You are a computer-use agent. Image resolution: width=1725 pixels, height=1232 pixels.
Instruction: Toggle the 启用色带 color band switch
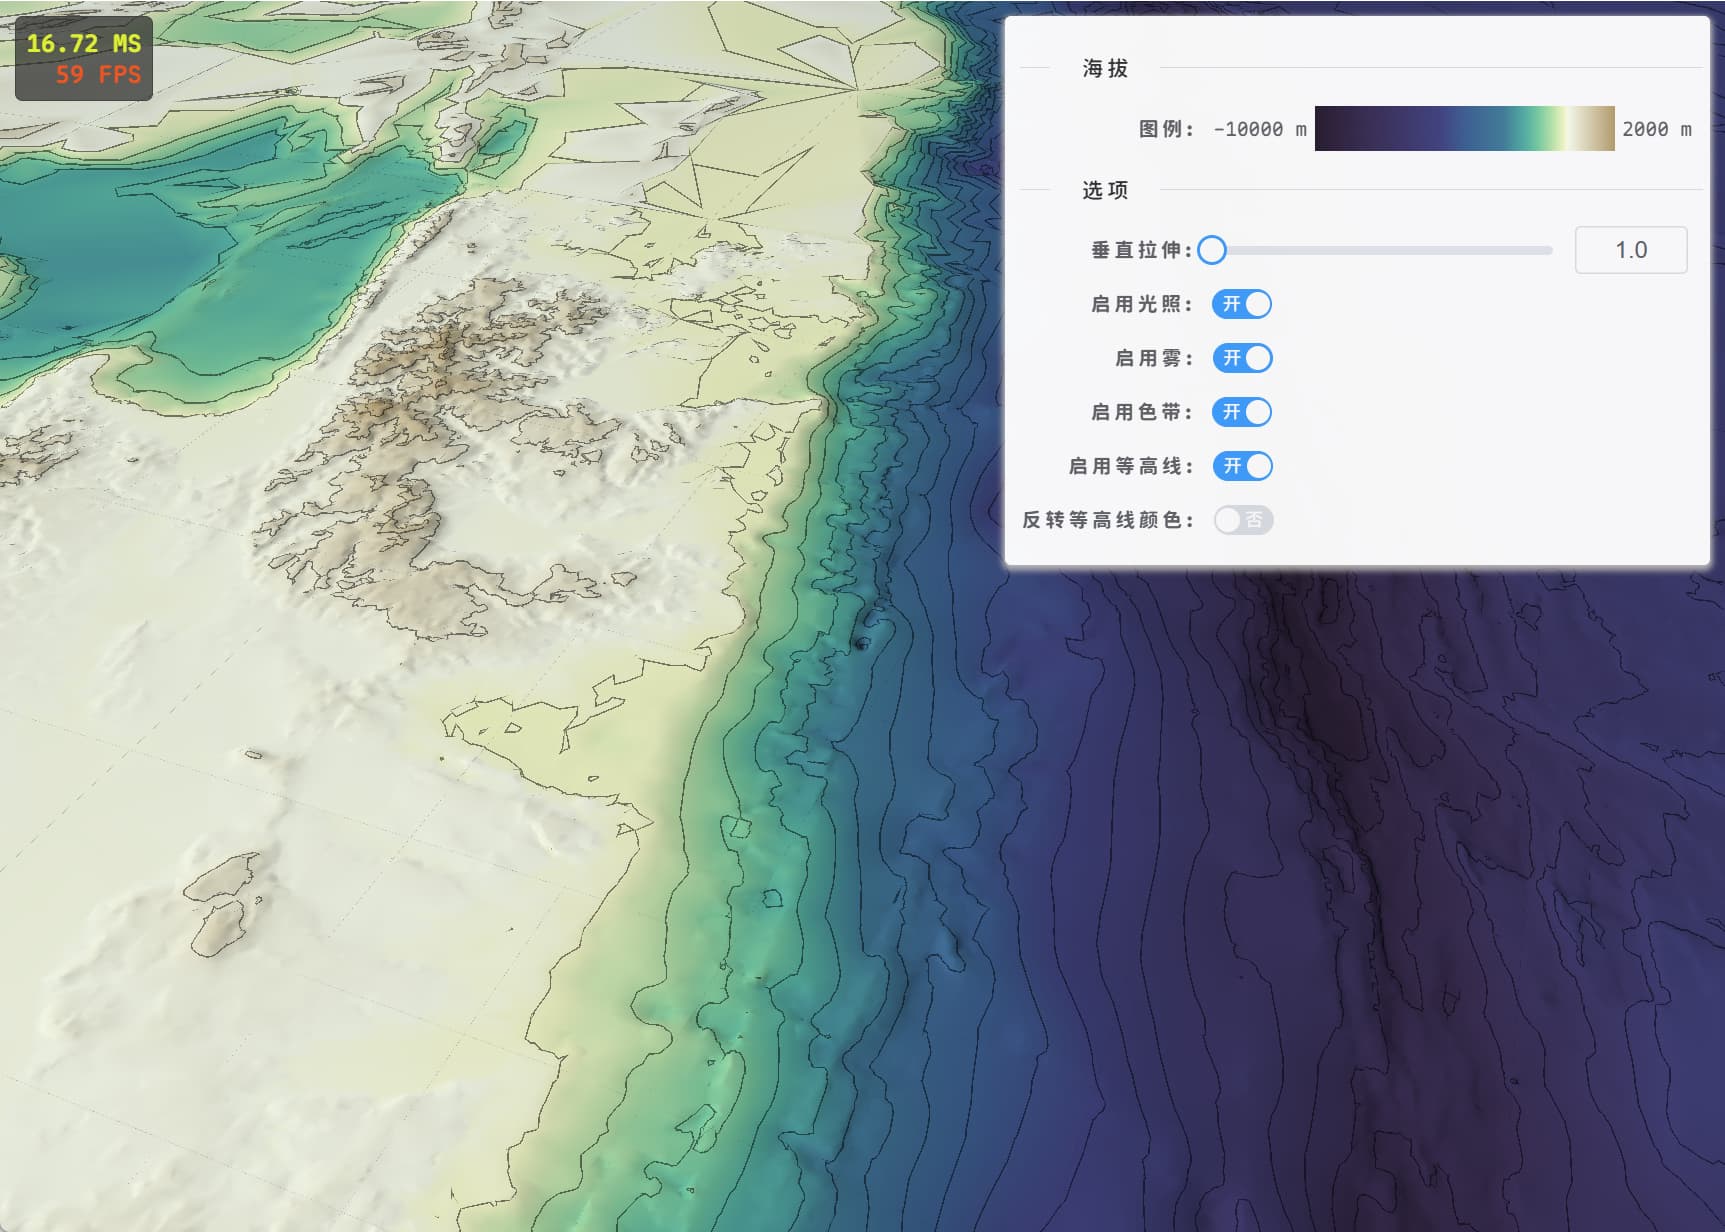[x=1242, y=412]
